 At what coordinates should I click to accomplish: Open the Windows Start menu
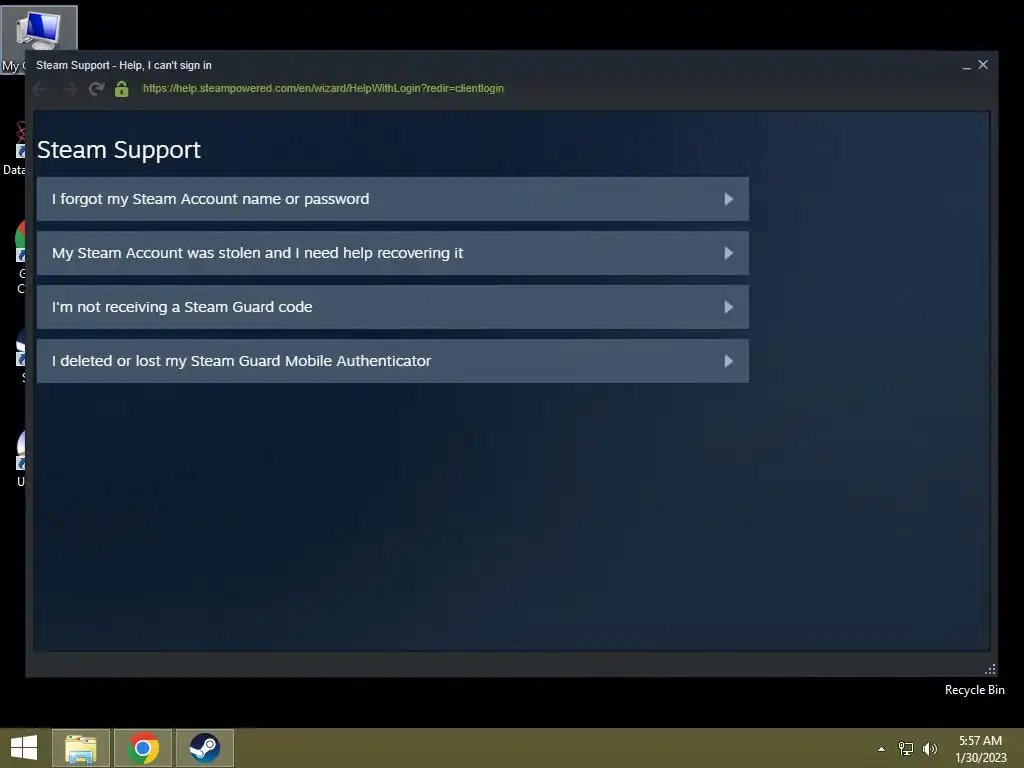[24, 748]
